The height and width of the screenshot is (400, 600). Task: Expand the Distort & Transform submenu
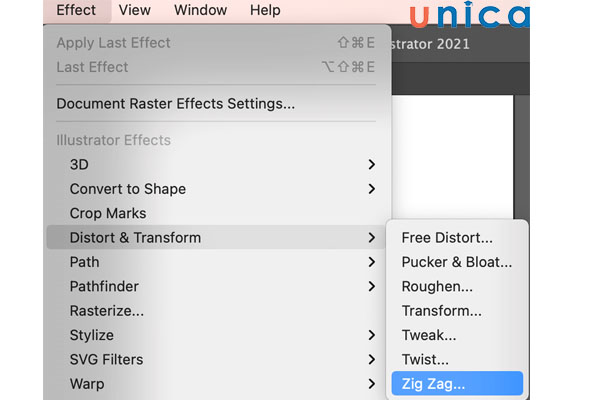pos(135,238)
